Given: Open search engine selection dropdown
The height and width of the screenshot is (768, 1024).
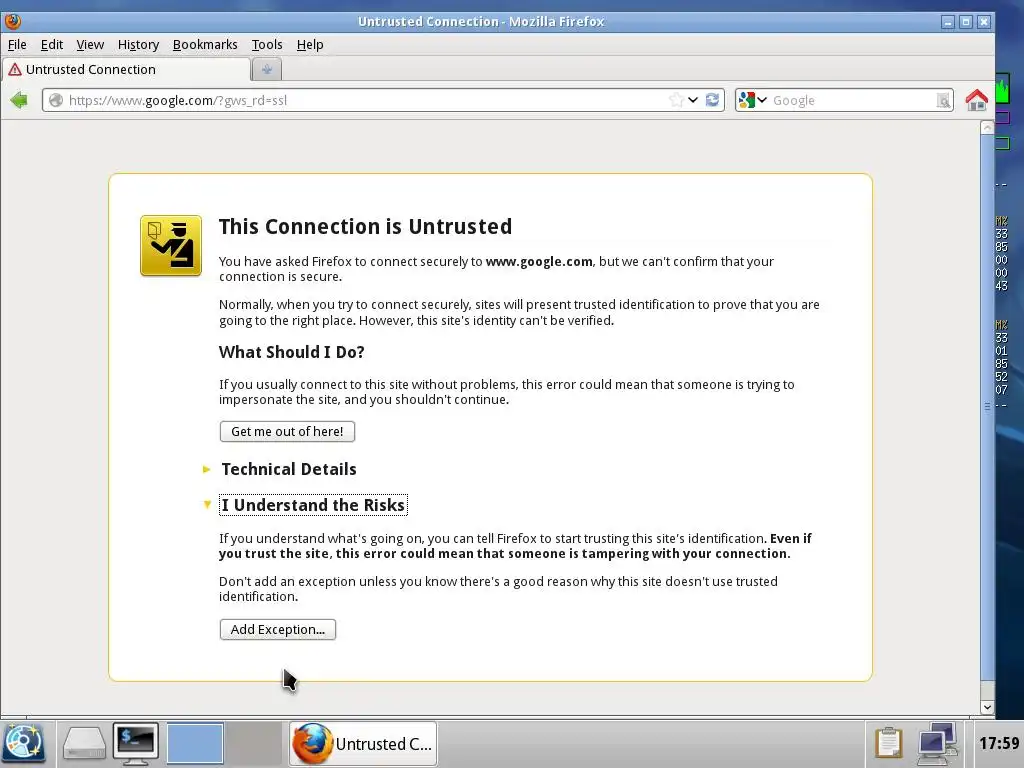Looking at the screenshot, I should click(761, 100).
